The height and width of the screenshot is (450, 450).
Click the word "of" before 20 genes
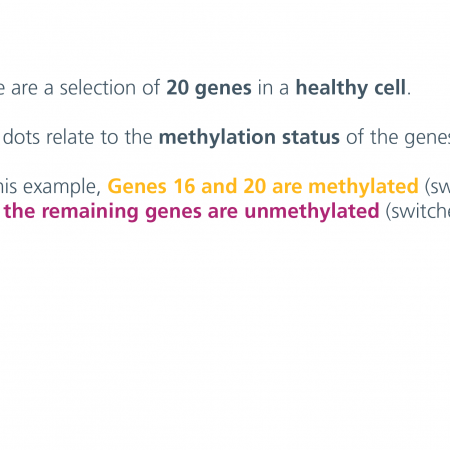click(151, 88)
